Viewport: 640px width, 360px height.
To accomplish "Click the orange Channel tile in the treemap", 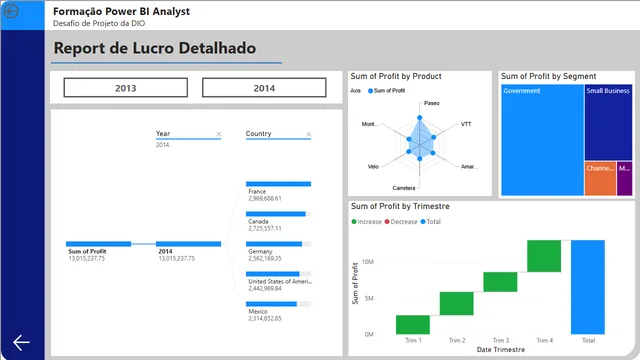I will click(600, 178).
